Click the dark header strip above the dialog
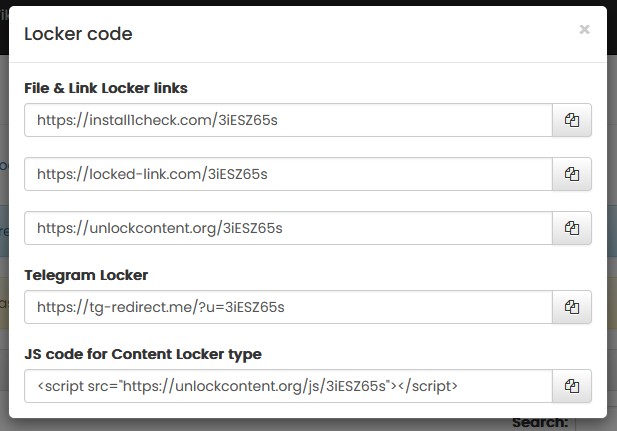 (308, 3)
